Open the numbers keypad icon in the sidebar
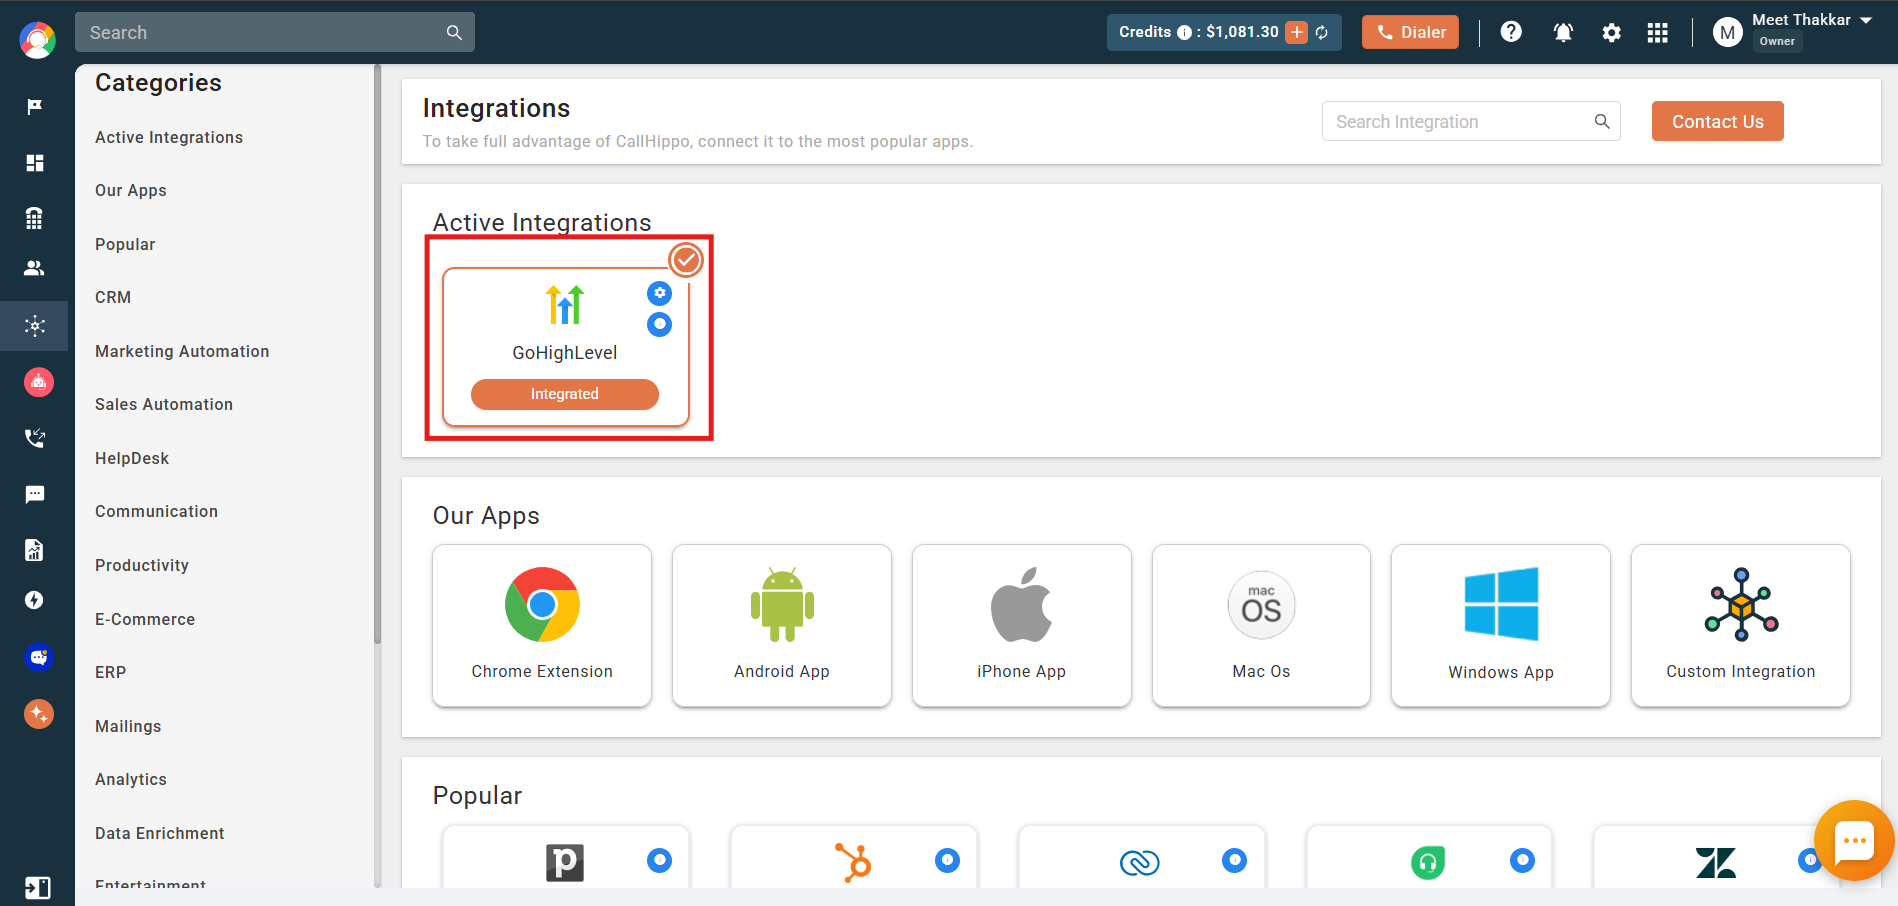 coord(35,218)
